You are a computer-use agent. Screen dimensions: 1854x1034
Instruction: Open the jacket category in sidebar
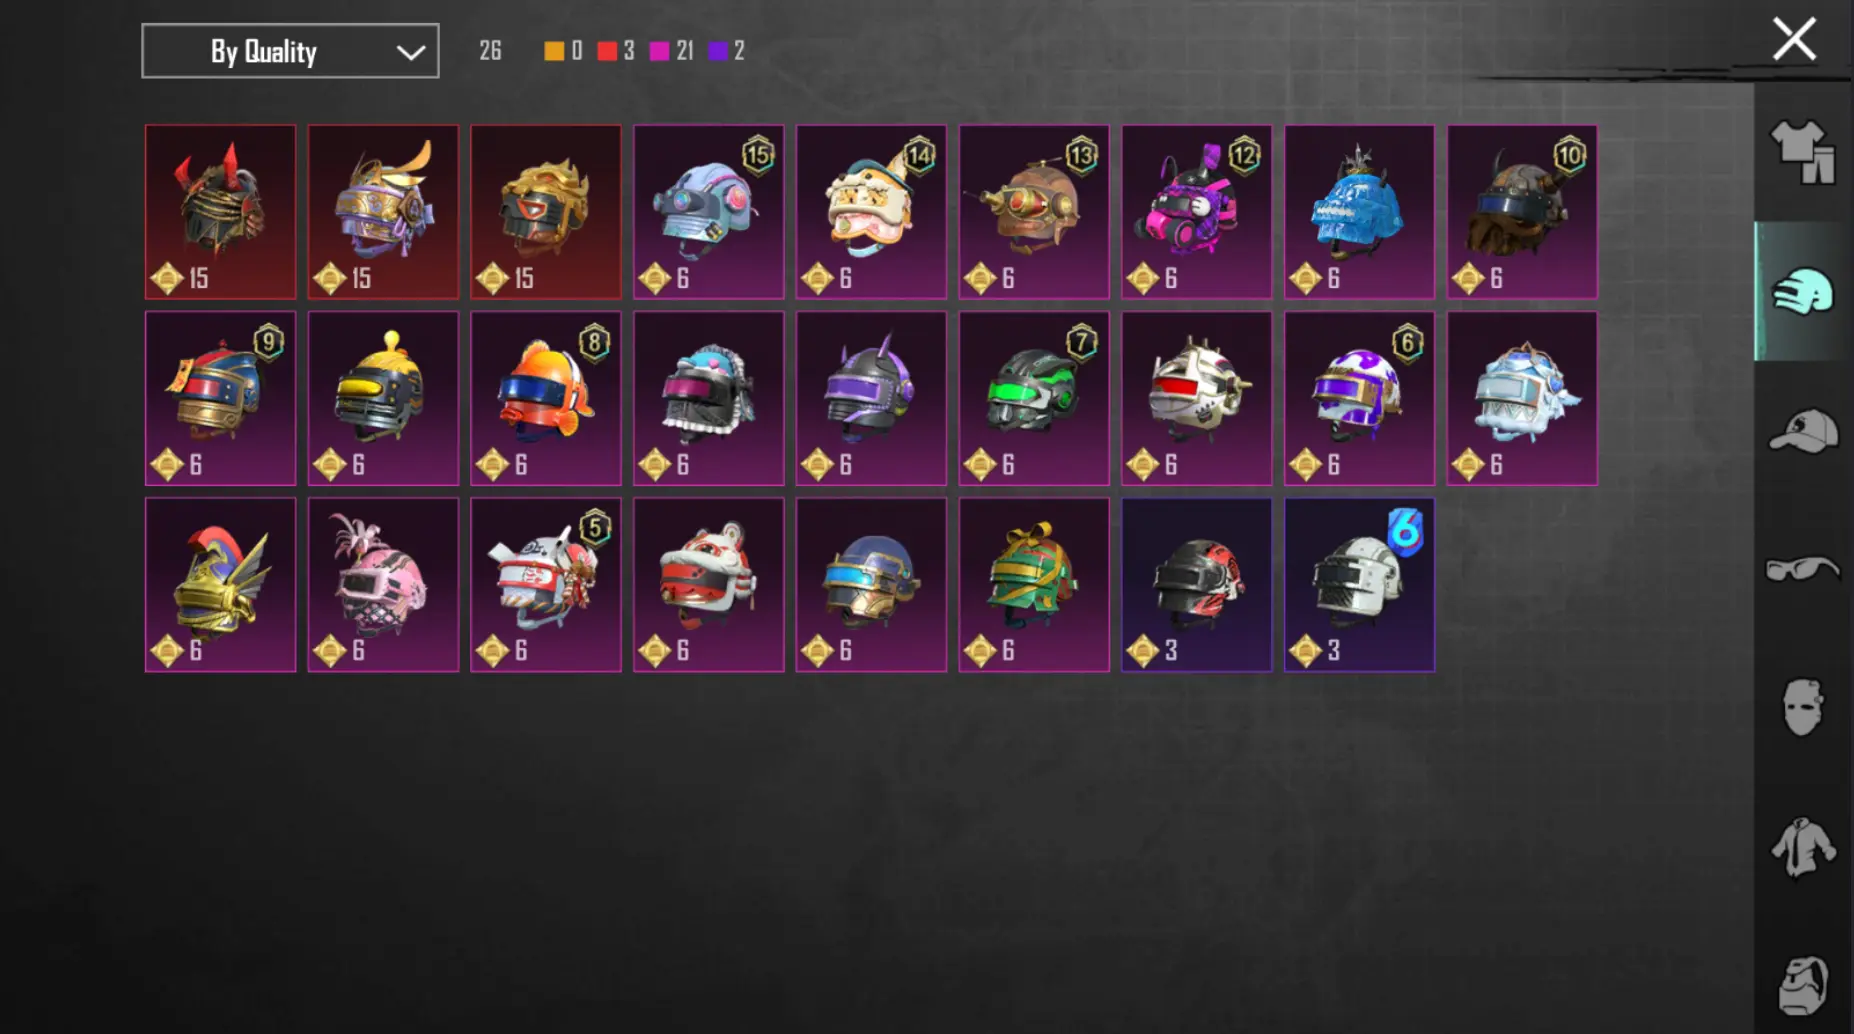tap(1803, 847)
